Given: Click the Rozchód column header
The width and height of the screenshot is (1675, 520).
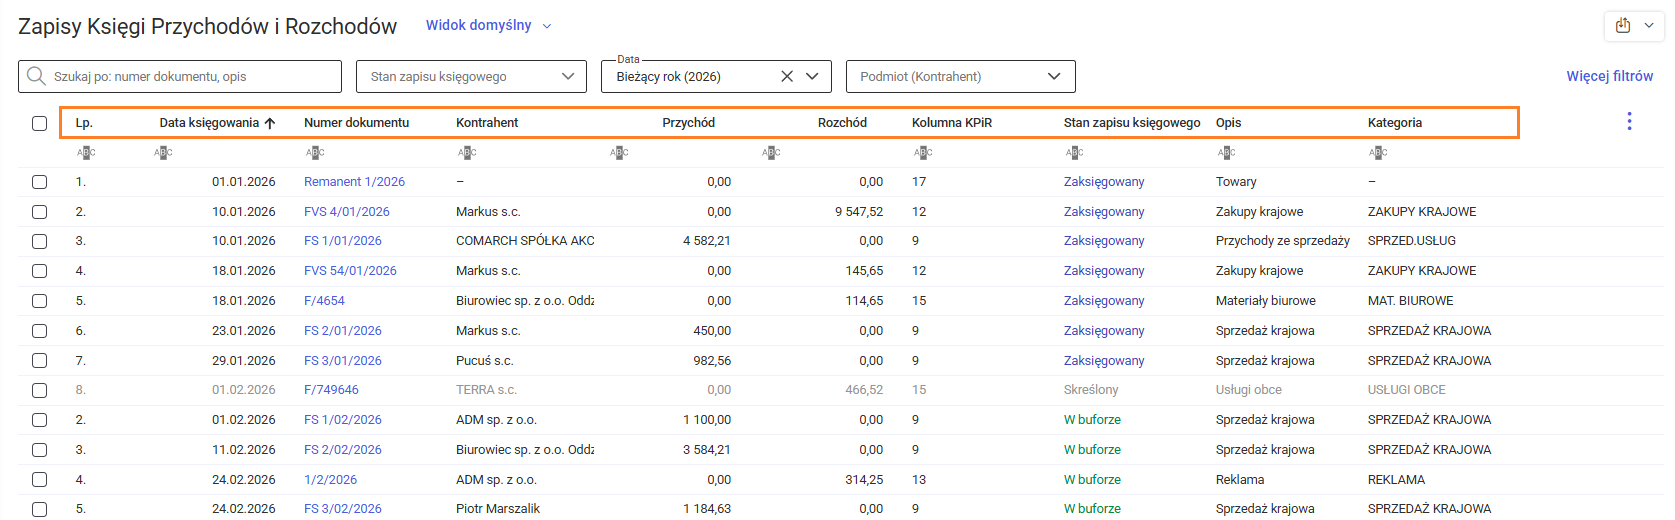Looking at the screenshot, I should pos(842,123).
